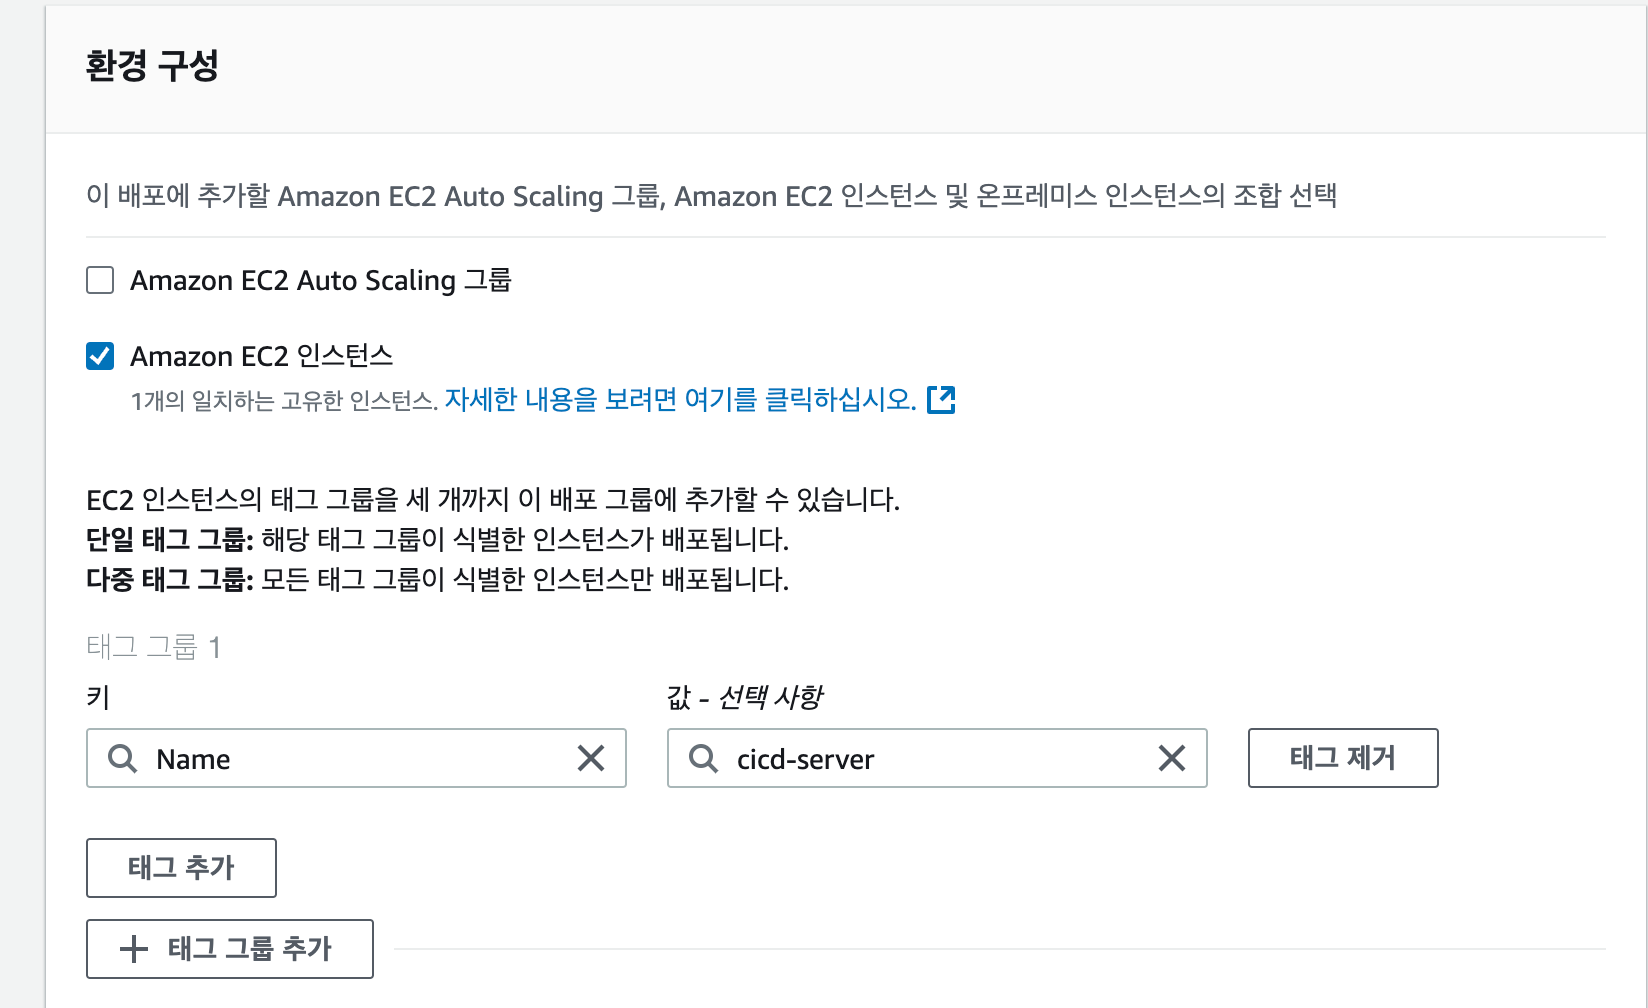Clear the Name key field with its X icon
Screen dimensions: 1648x1008
pos(591,759)
